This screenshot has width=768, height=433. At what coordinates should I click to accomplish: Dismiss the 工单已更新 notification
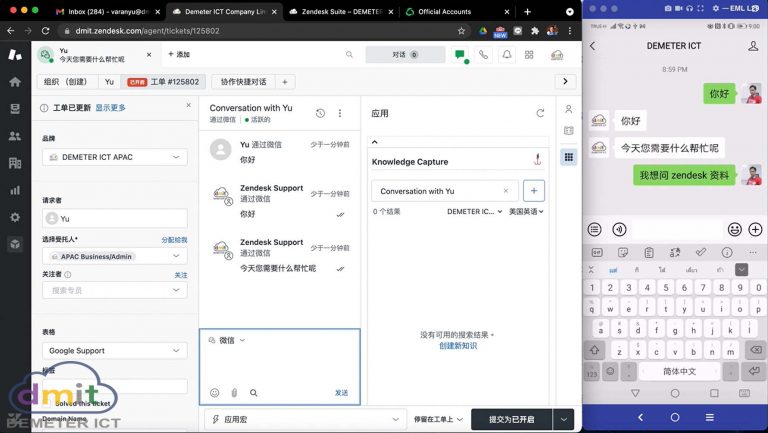pos(189,105)
